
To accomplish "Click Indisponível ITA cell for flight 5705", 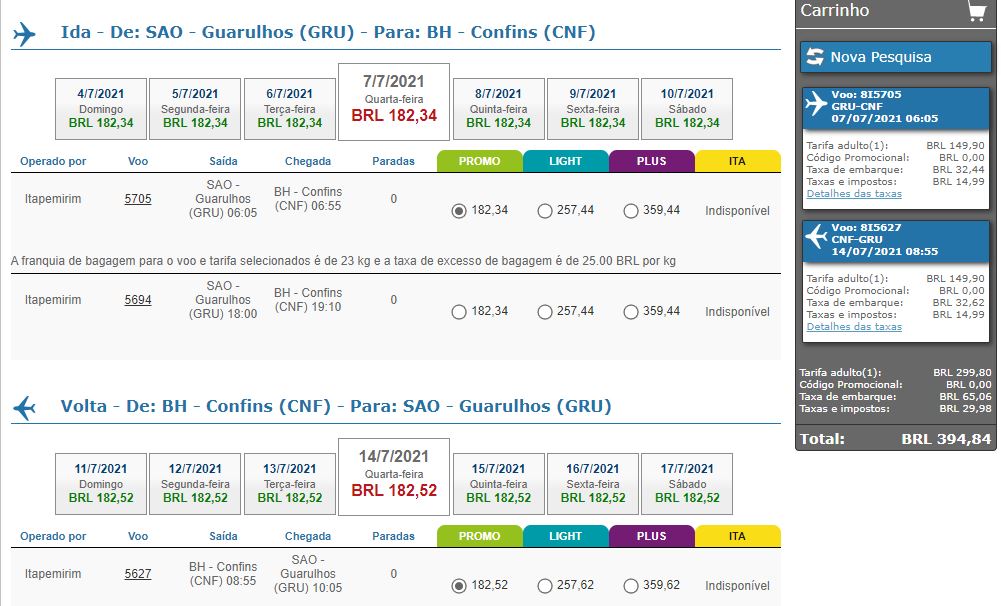I will click(737, 211).
